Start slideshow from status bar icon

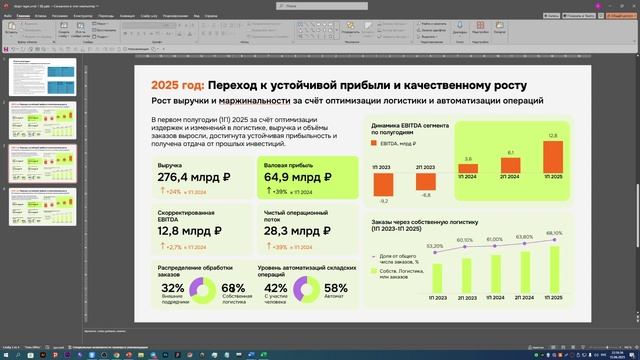[x=583, y=347]
